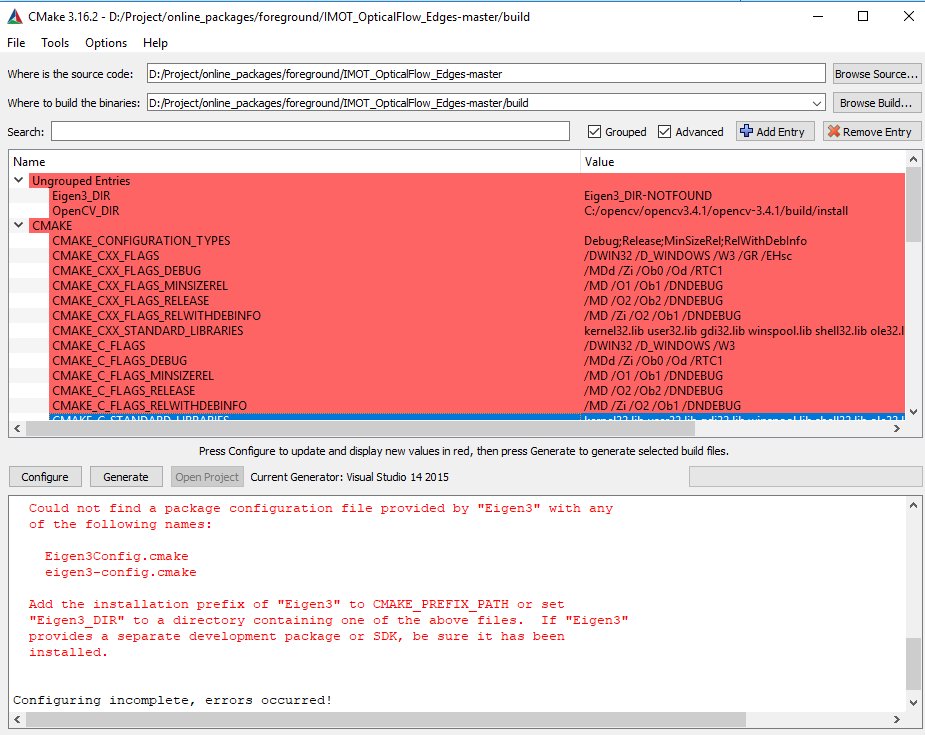The height and width of the screenshot is (735, 925).
Task: Select CMAKE_C_FLAGS_DEBUG entry
Action: [x=119, y=360]
